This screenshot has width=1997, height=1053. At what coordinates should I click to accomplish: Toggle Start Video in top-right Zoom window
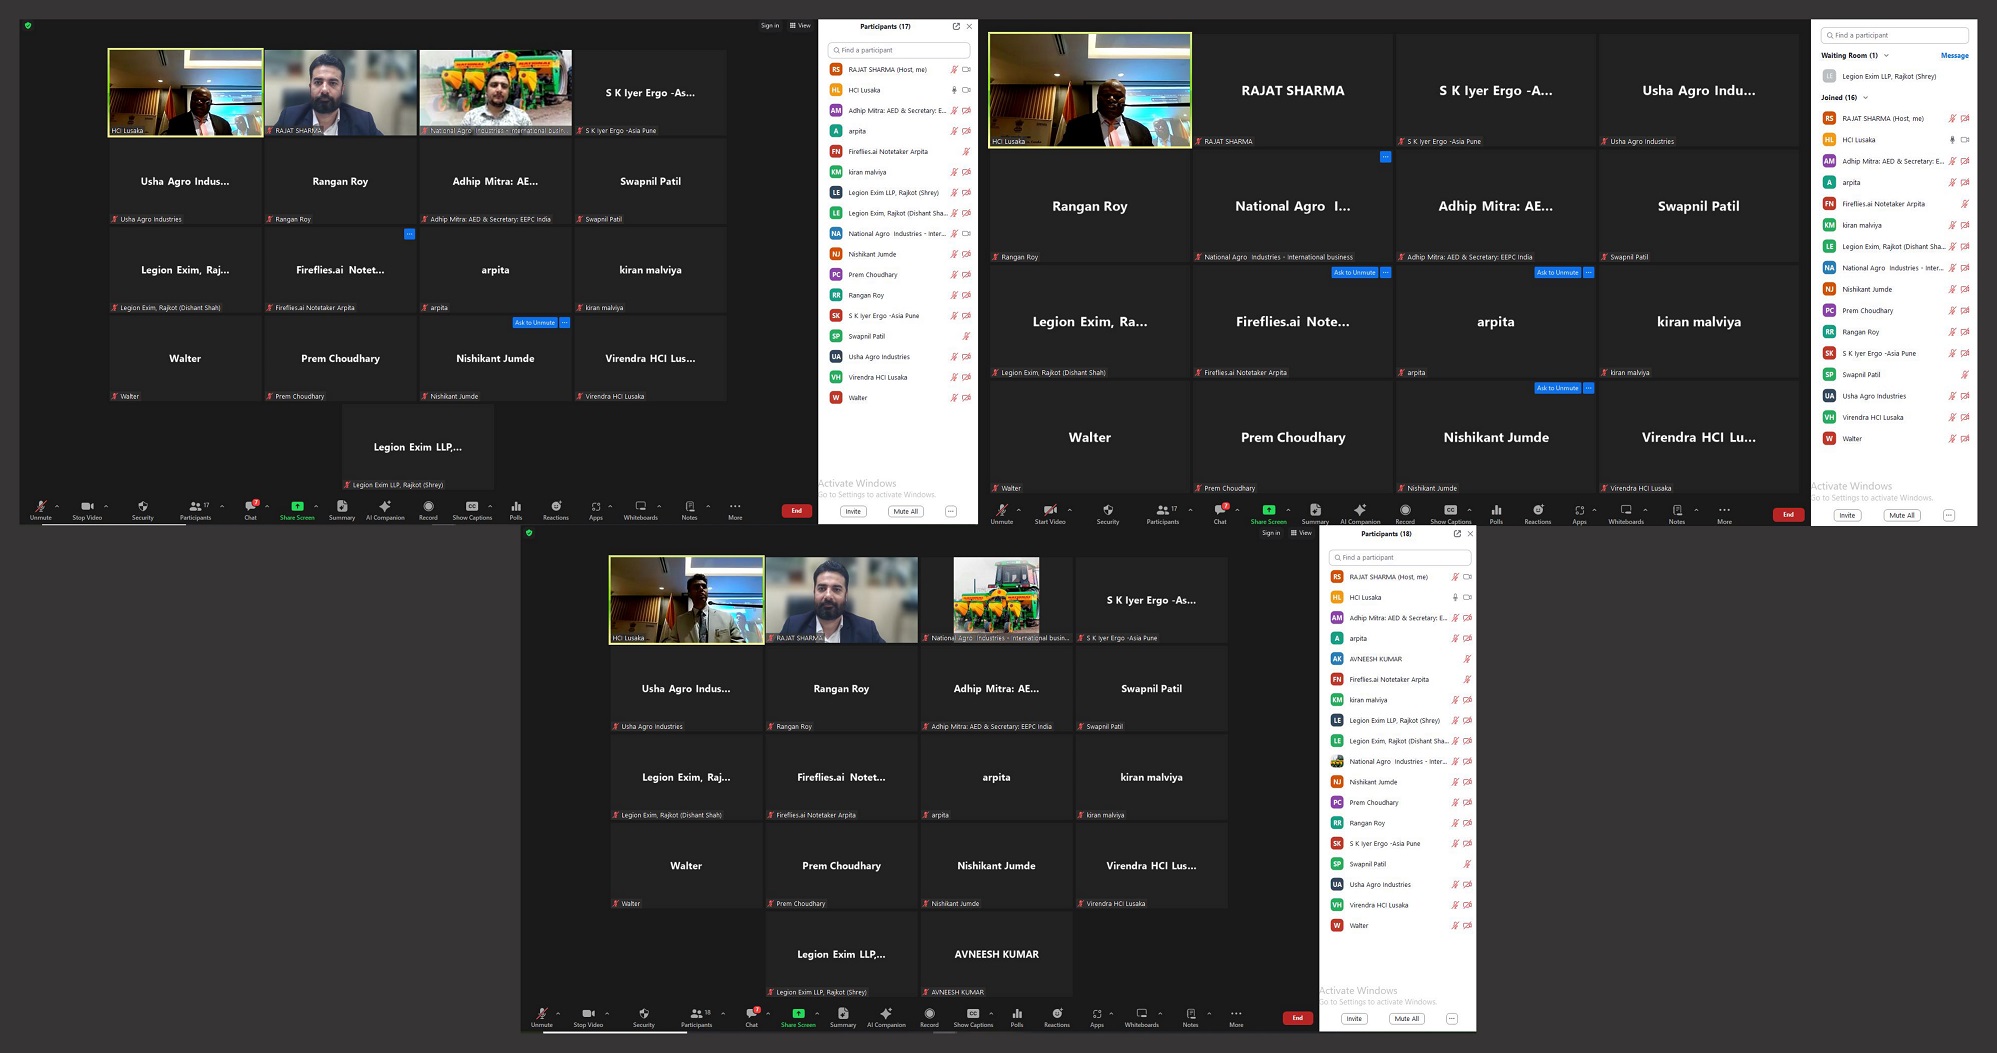[1050, 514]
